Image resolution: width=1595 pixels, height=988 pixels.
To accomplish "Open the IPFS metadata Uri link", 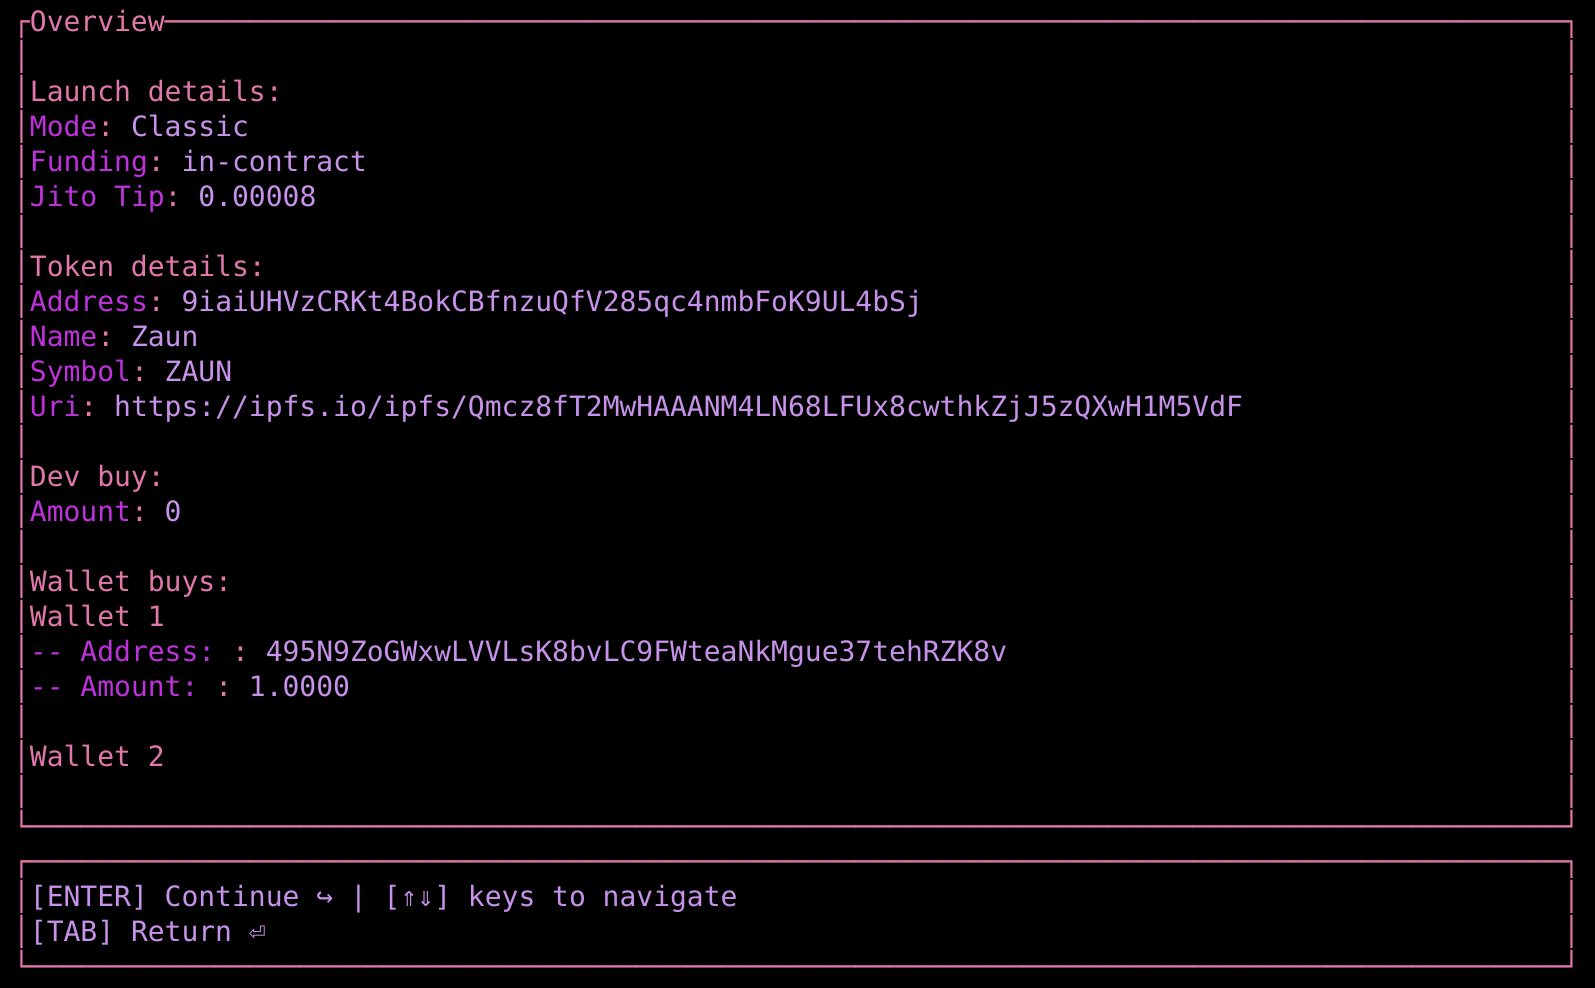I will coord(677,407).
